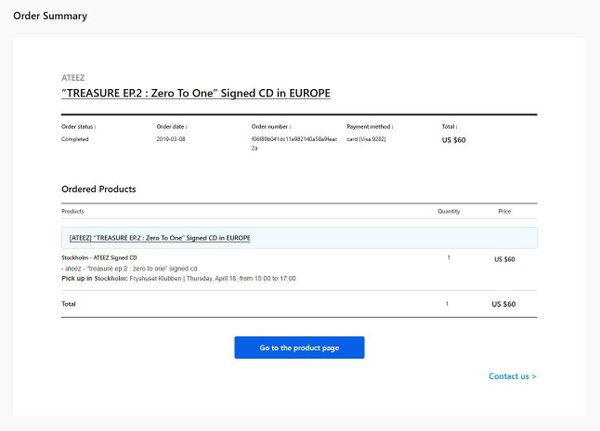600x431 pixels.
Task: Open the underlined product title under the ATEEZ label
Action: 196,93
